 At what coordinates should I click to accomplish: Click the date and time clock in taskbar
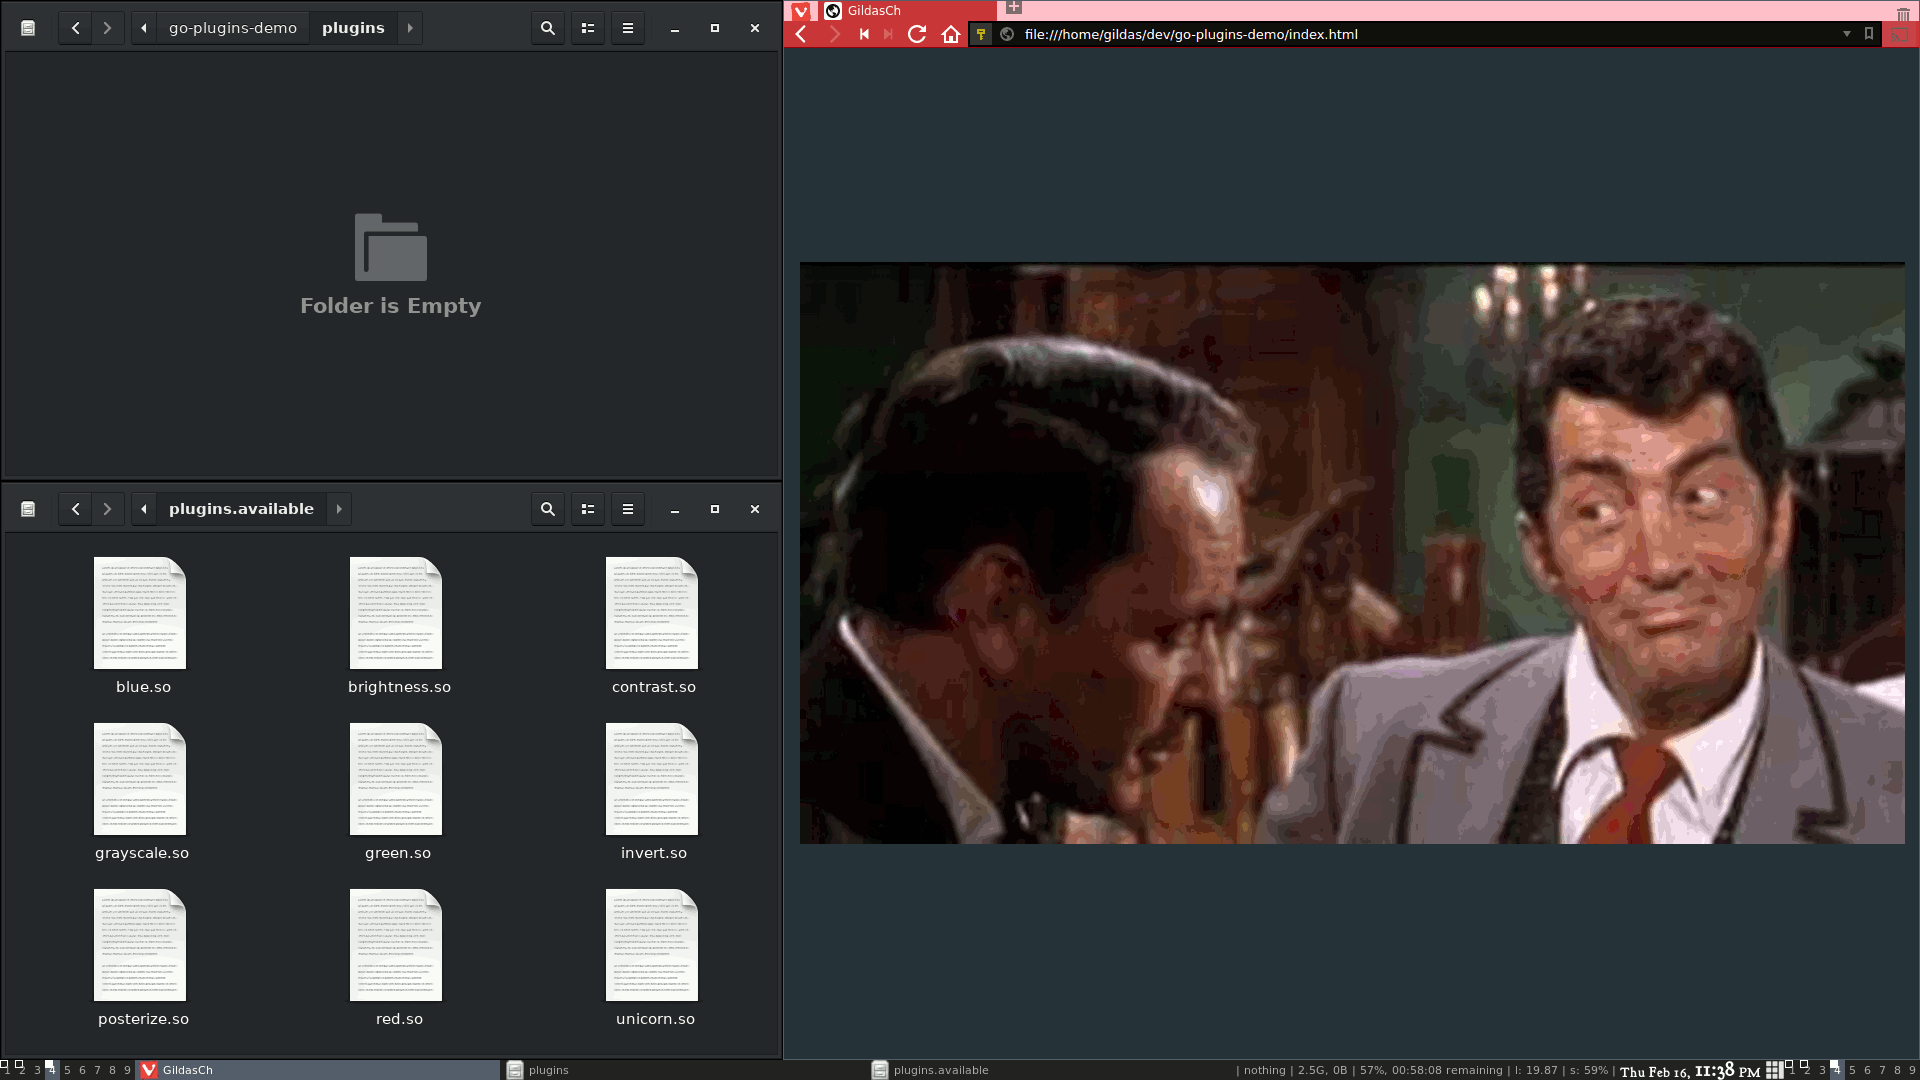1689,1070
